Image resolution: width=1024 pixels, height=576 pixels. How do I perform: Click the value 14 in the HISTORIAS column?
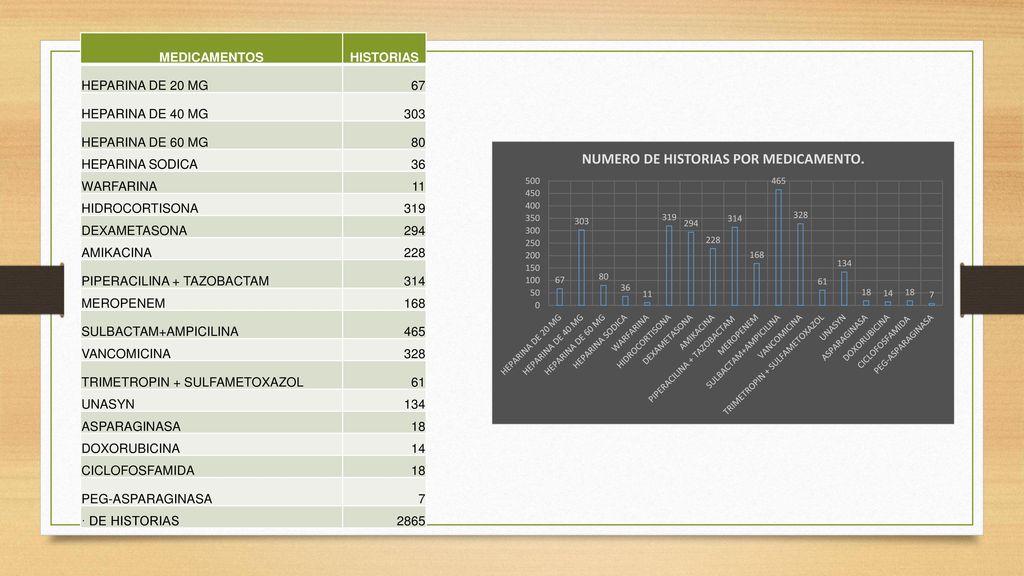(x=418, y=449)
